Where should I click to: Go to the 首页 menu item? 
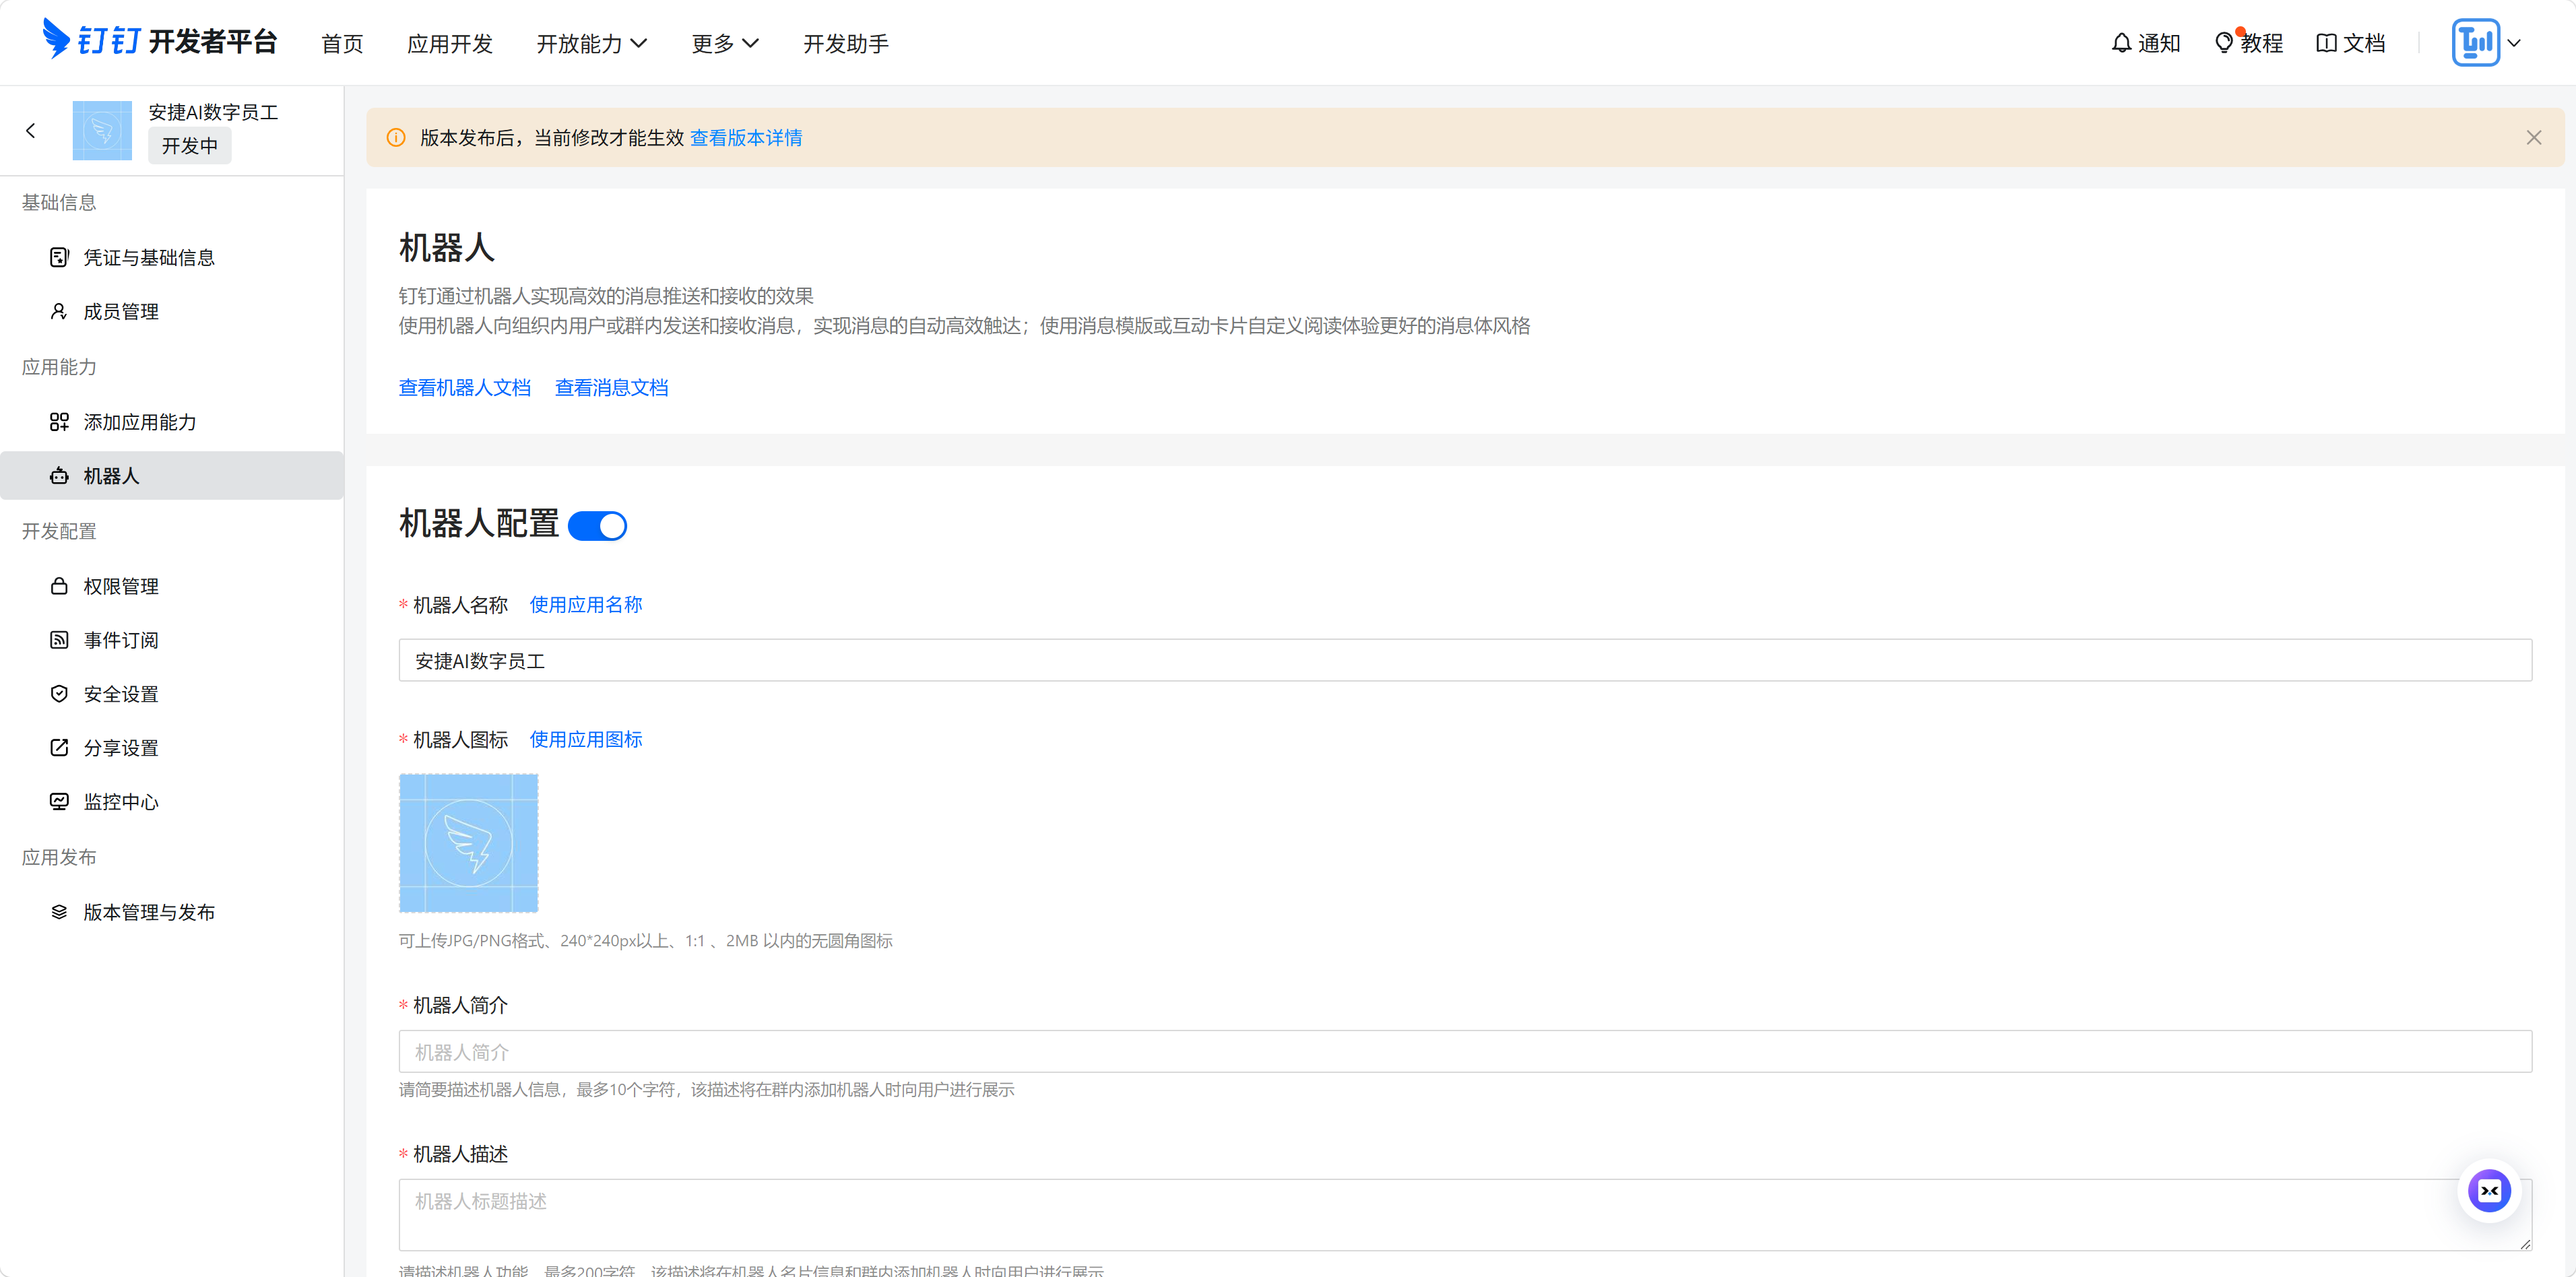[342, 44]
